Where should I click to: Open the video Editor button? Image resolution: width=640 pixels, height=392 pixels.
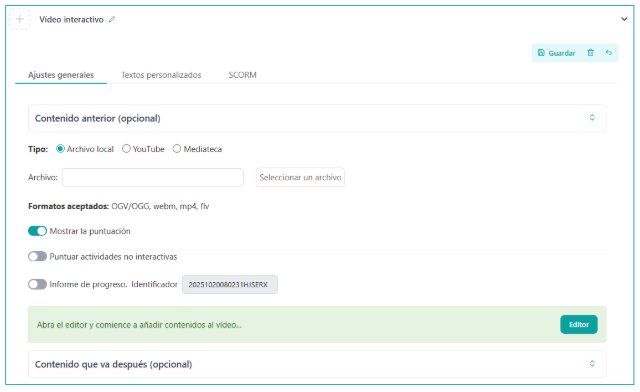coord(579,325)
